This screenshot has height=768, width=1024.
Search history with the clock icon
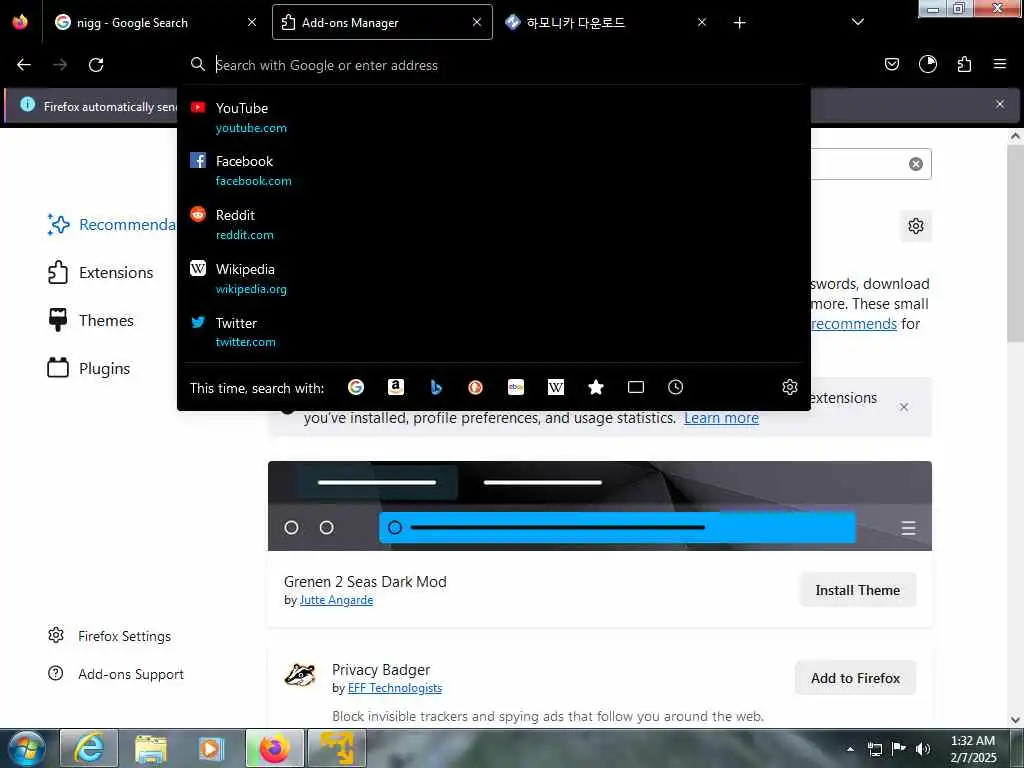675,387
